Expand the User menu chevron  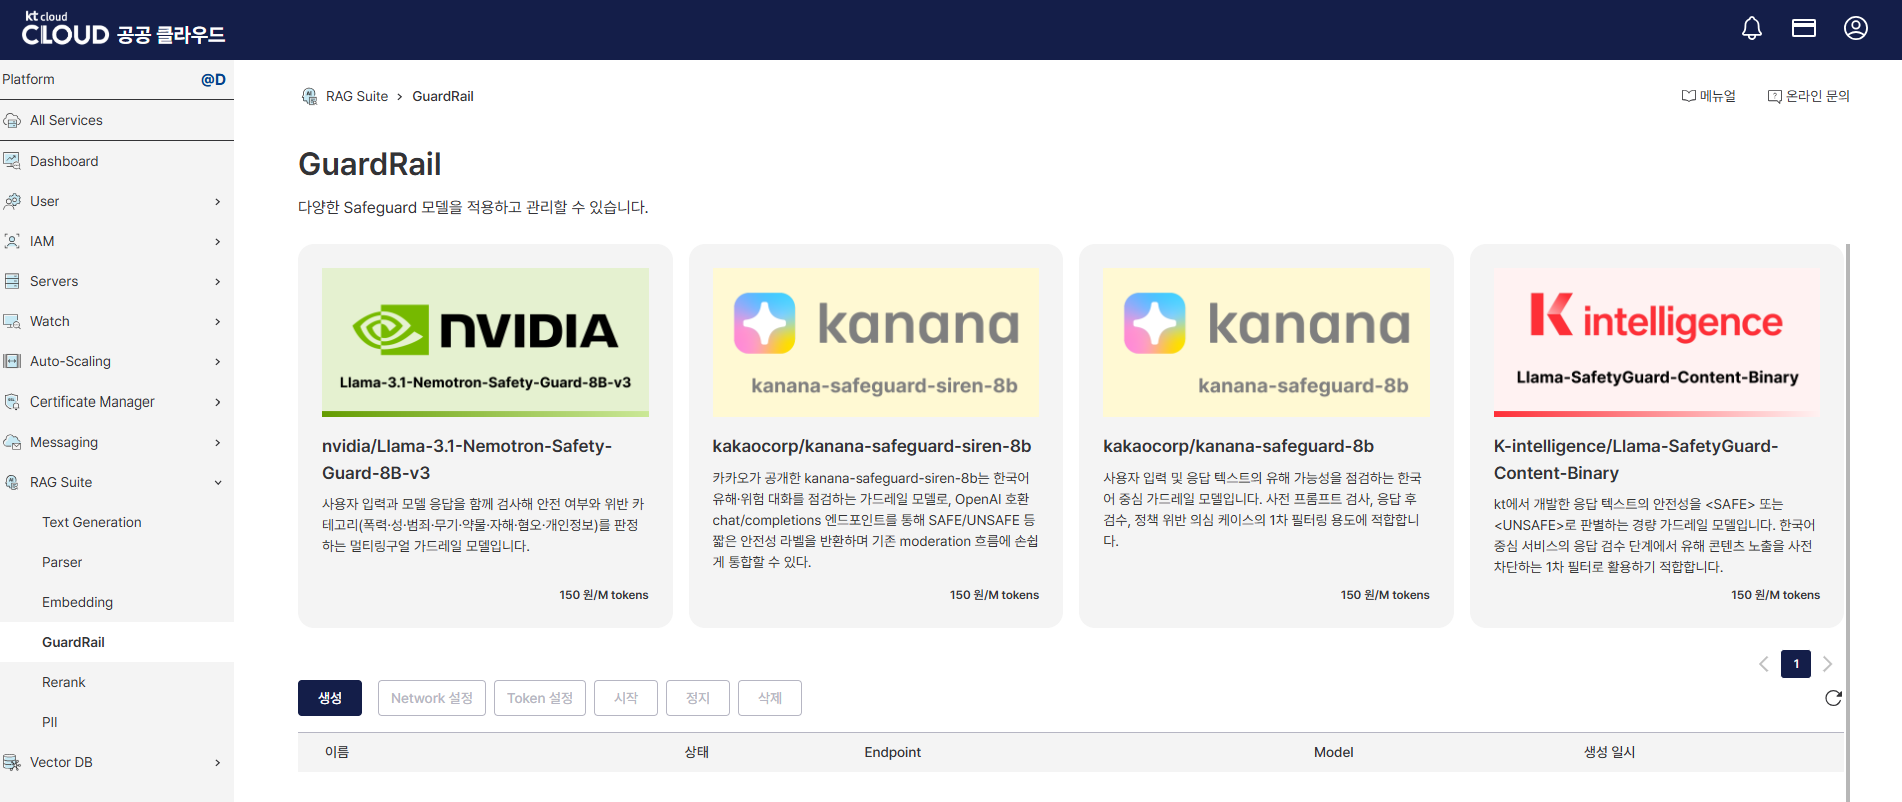[218, 201]
